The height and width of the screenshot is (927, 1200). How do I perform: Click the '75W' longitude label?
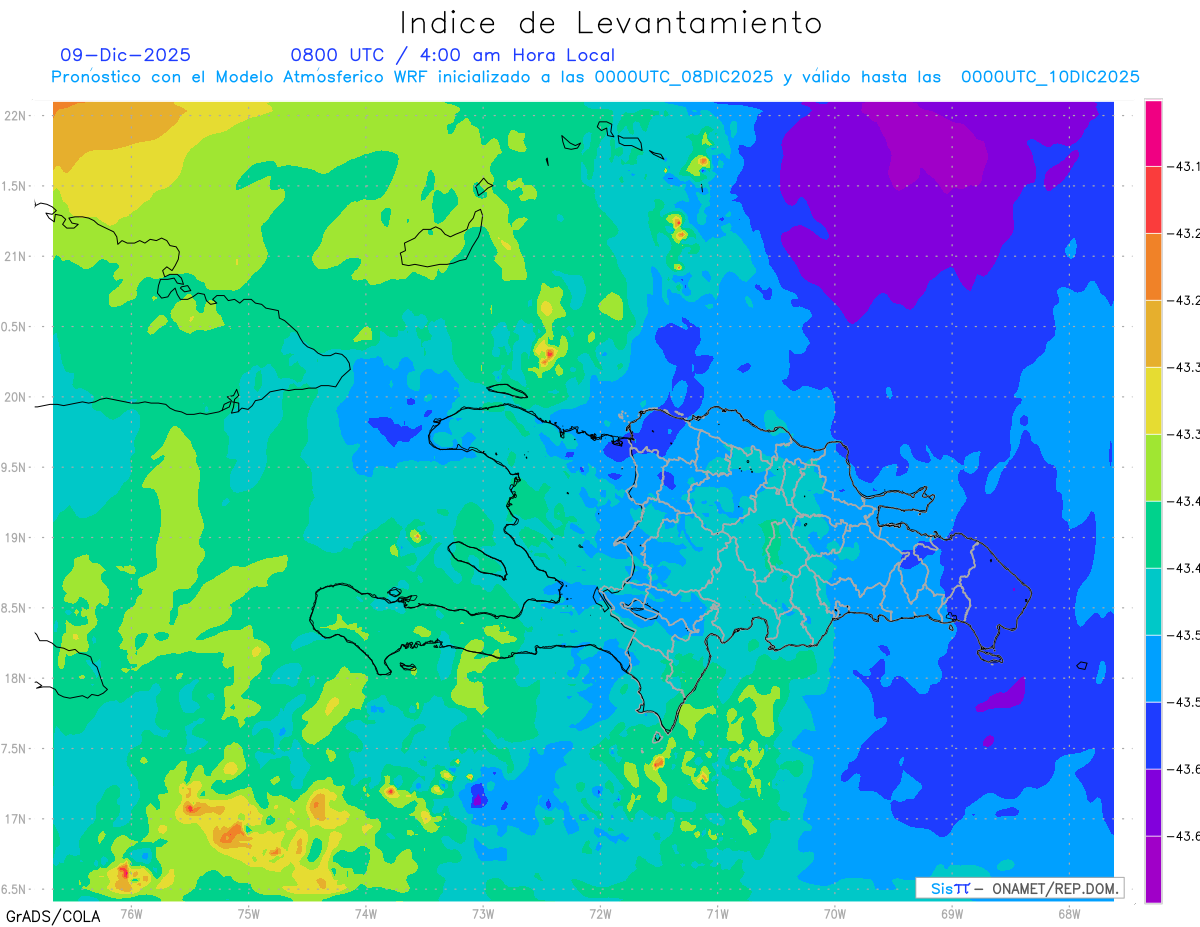coord(249,913)
